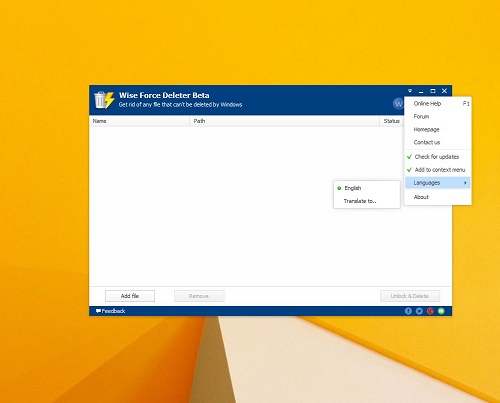Open the Twitter social icon

pyautogui.click(x=419, y=311)
